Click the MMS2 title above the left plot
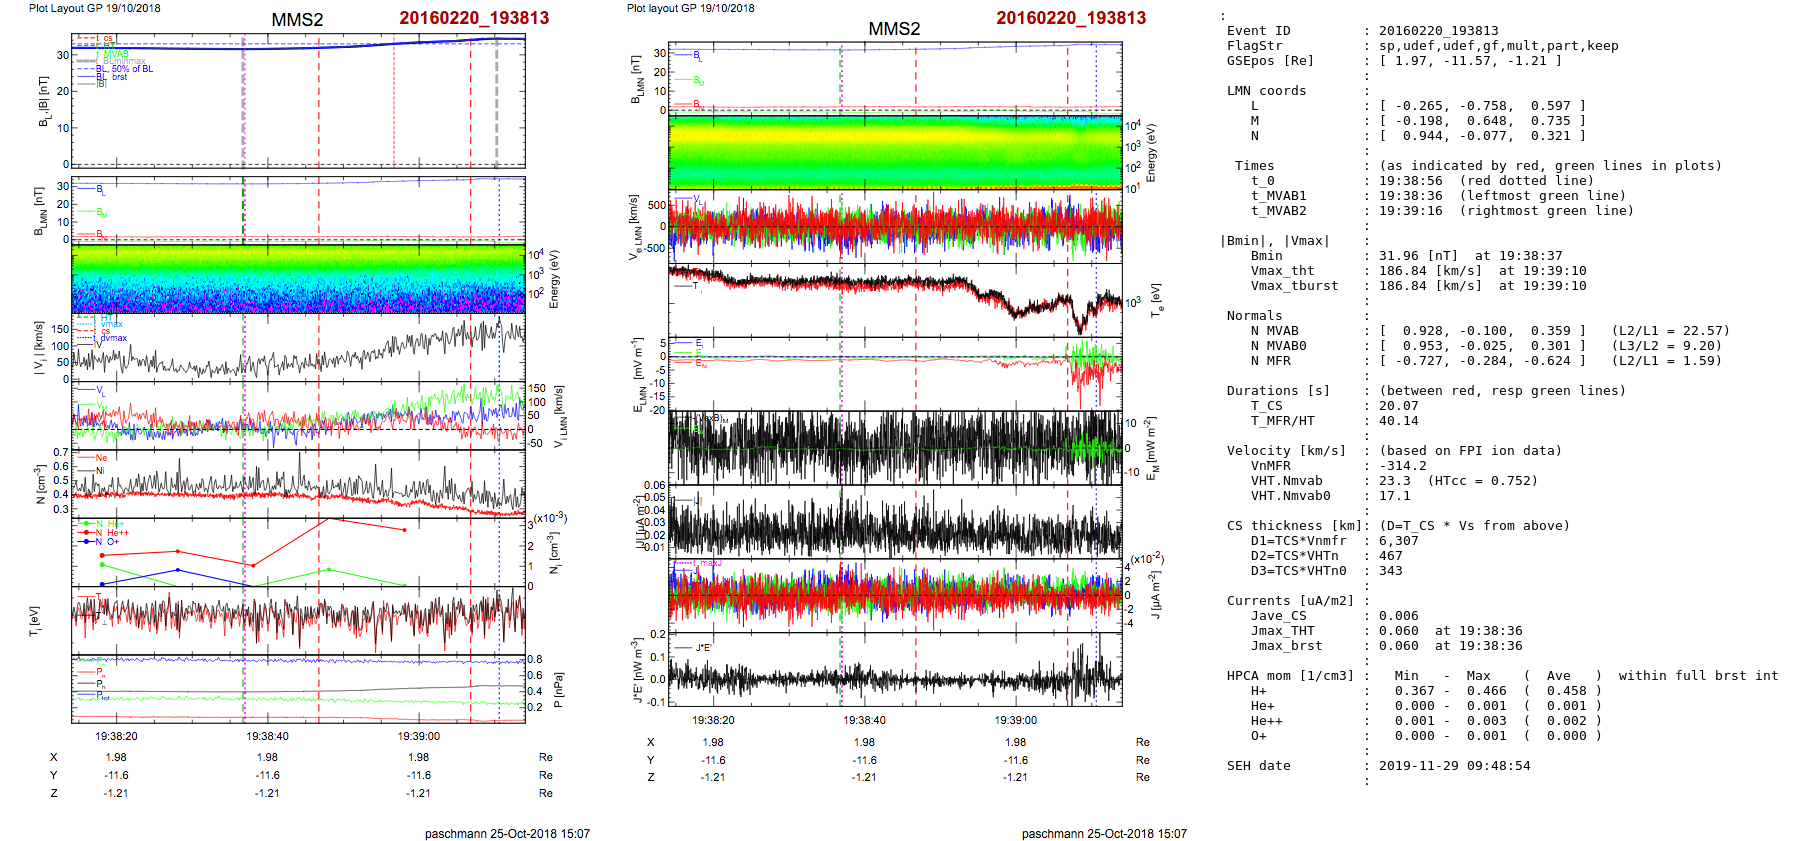 point(297,20)
